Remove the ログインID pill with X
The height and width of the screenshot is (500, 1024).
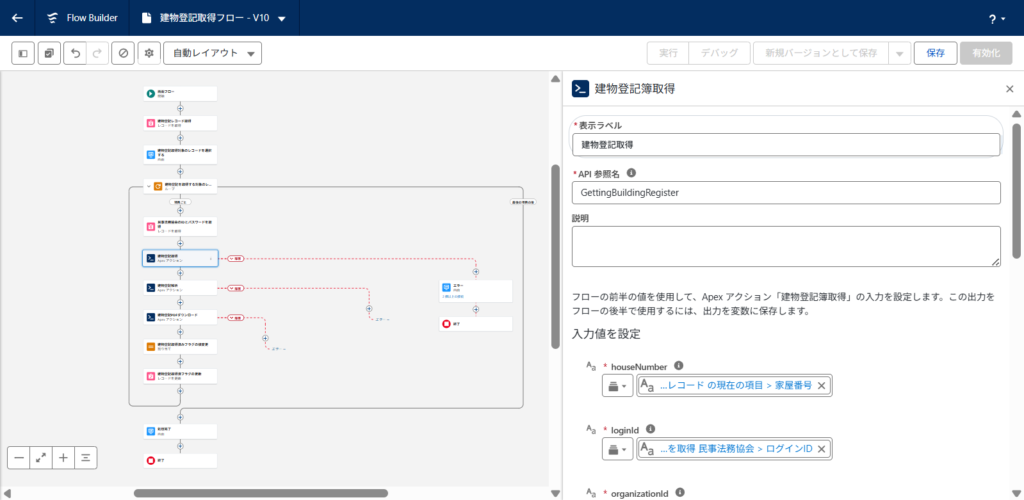click(822, 449)
